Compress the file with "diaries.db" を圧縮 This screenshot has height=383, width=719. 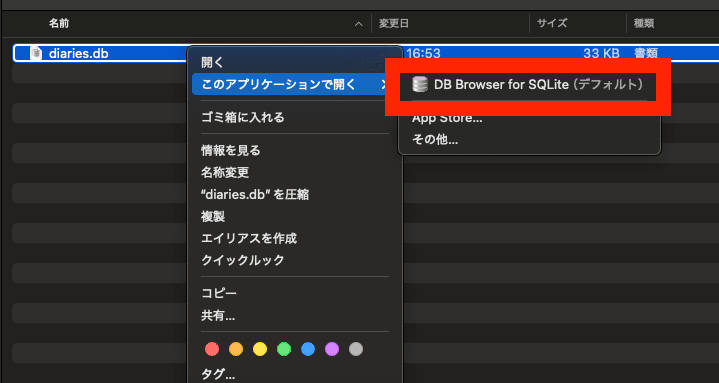click(255, 194)
